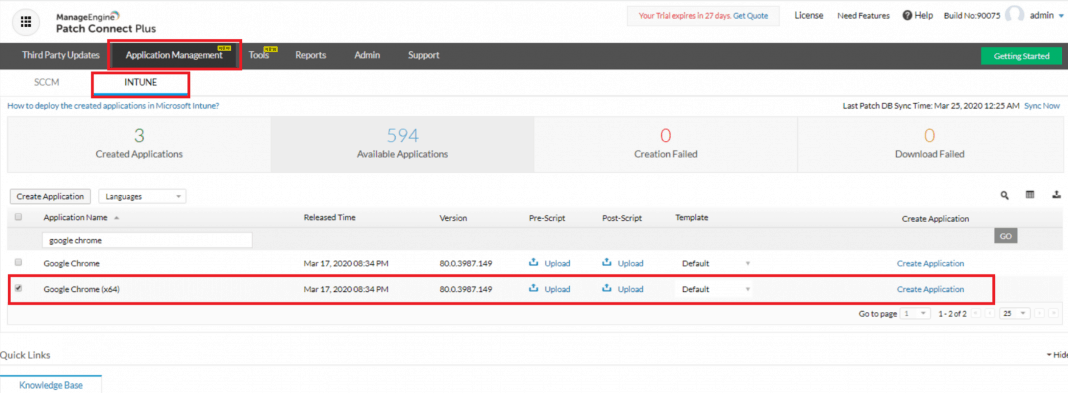This screenshot has height=393, width=1068.
Task: Check the Google Chrome row checkbox
Action: coord(18,262)
